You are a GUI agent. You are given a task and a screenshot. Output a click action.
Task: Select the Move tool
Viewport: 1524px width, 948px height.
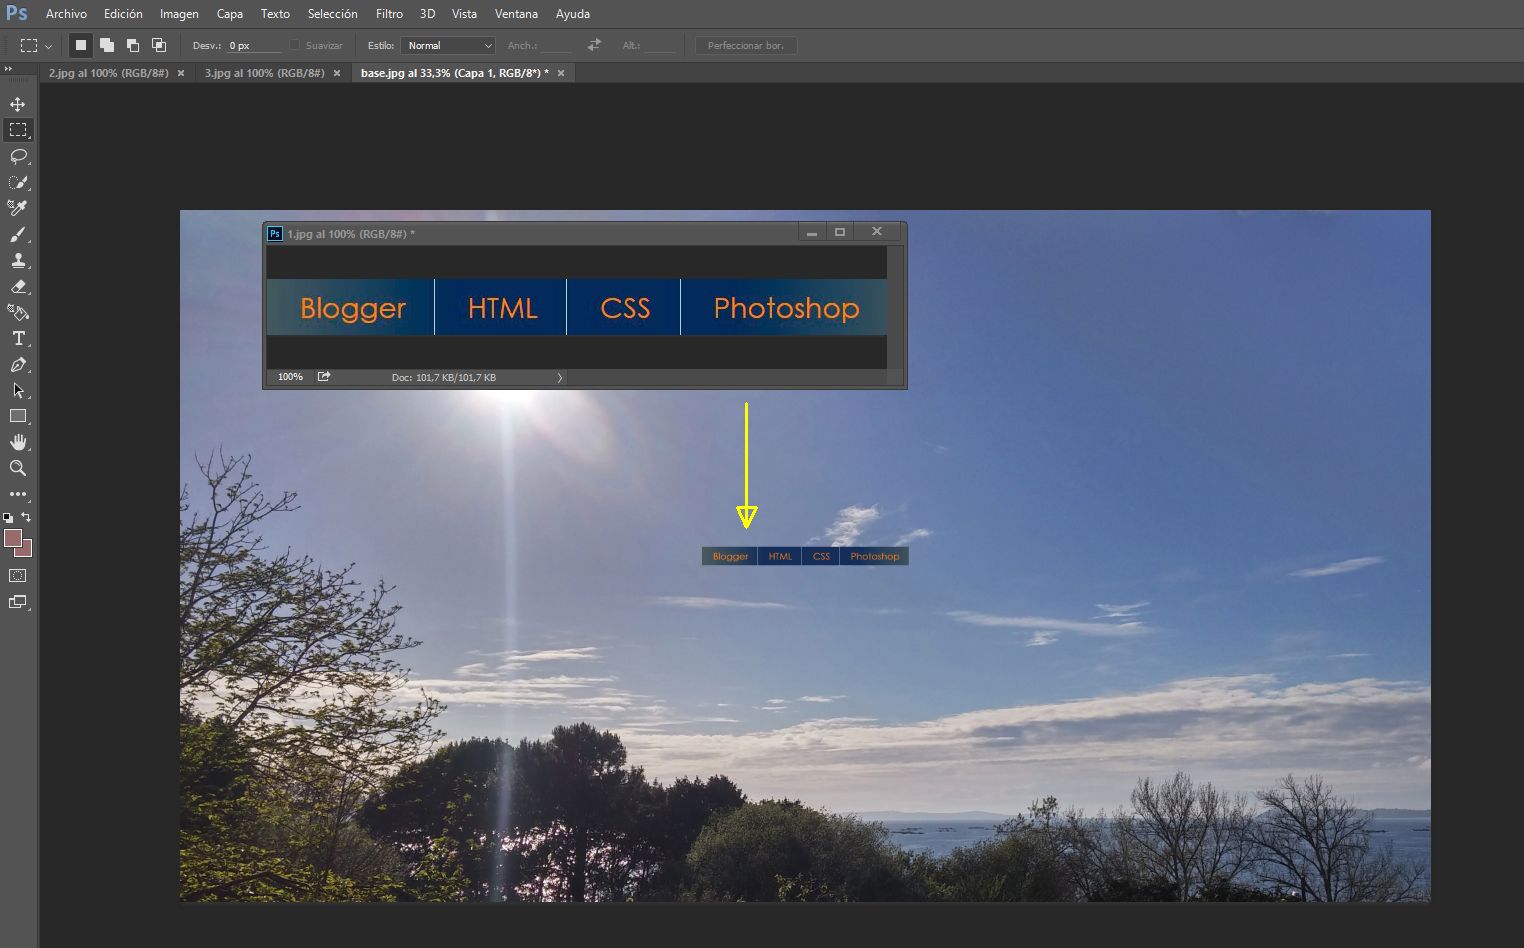[x=18, y=104]
